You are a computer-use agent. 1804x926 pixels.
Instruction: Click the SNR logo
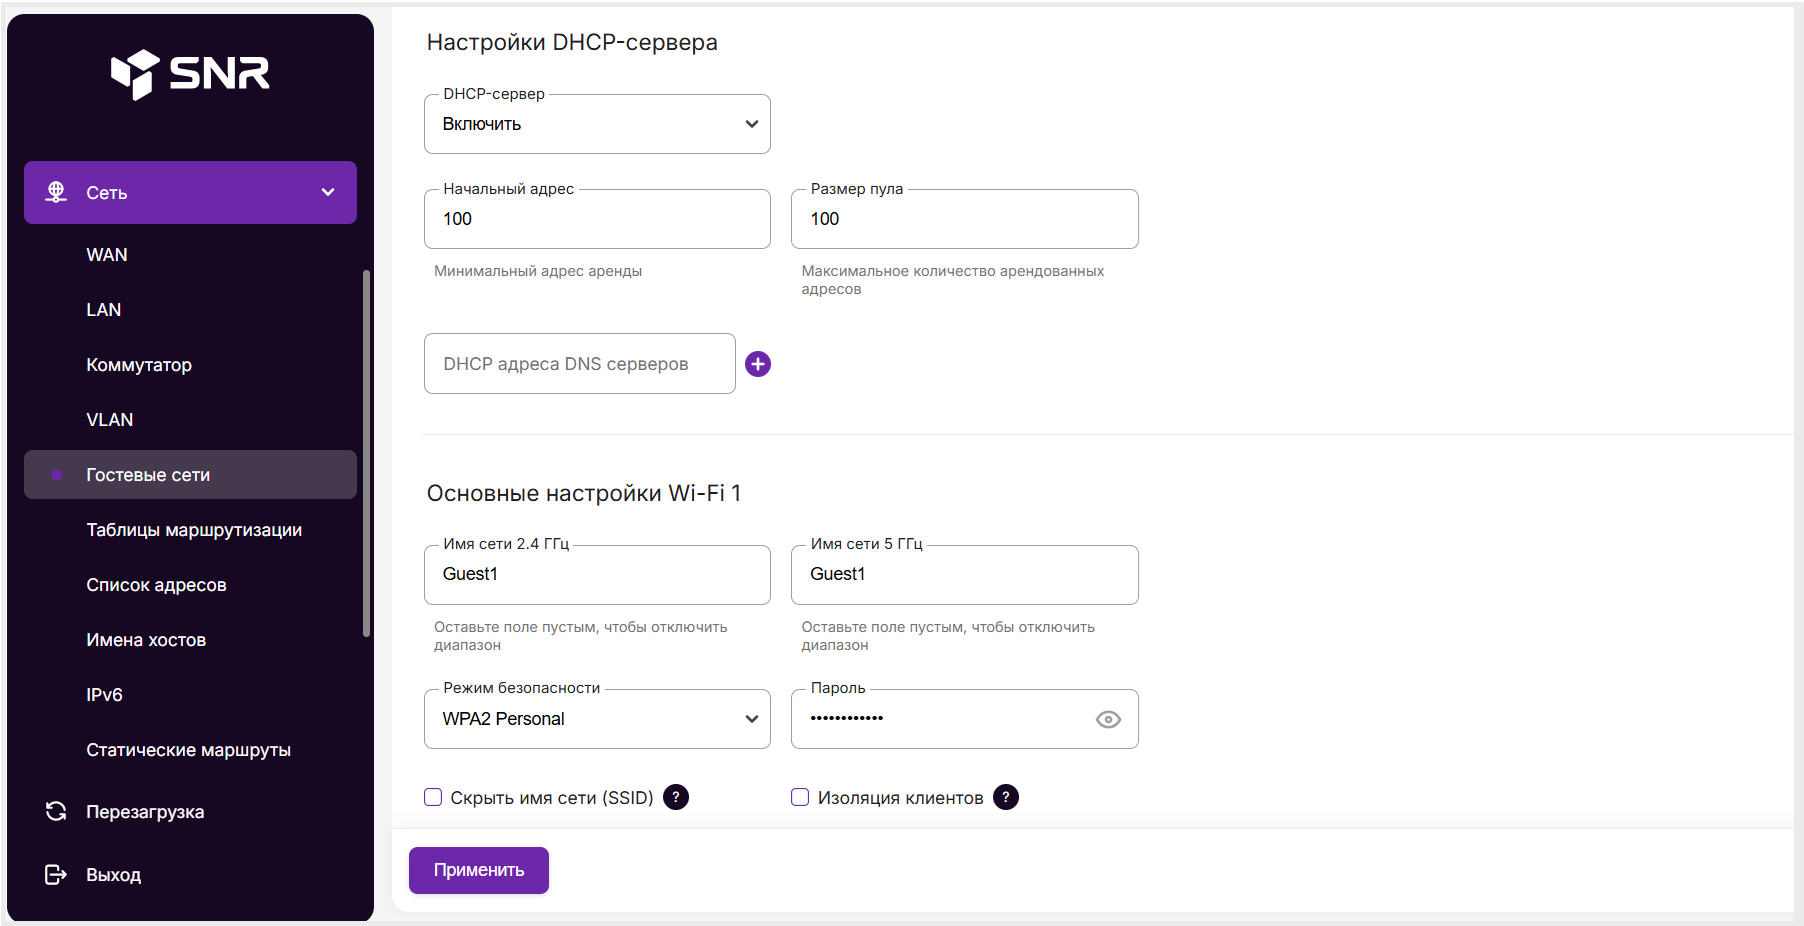(190, 74)
